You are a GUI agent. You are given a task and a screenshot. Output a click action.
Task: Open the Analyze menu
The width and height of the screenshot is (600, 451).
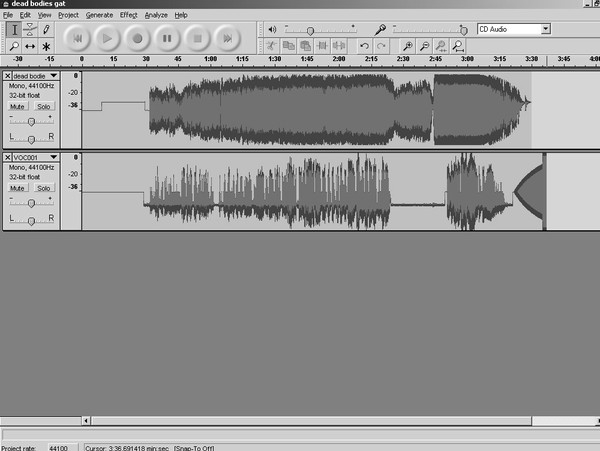point(156,15)
